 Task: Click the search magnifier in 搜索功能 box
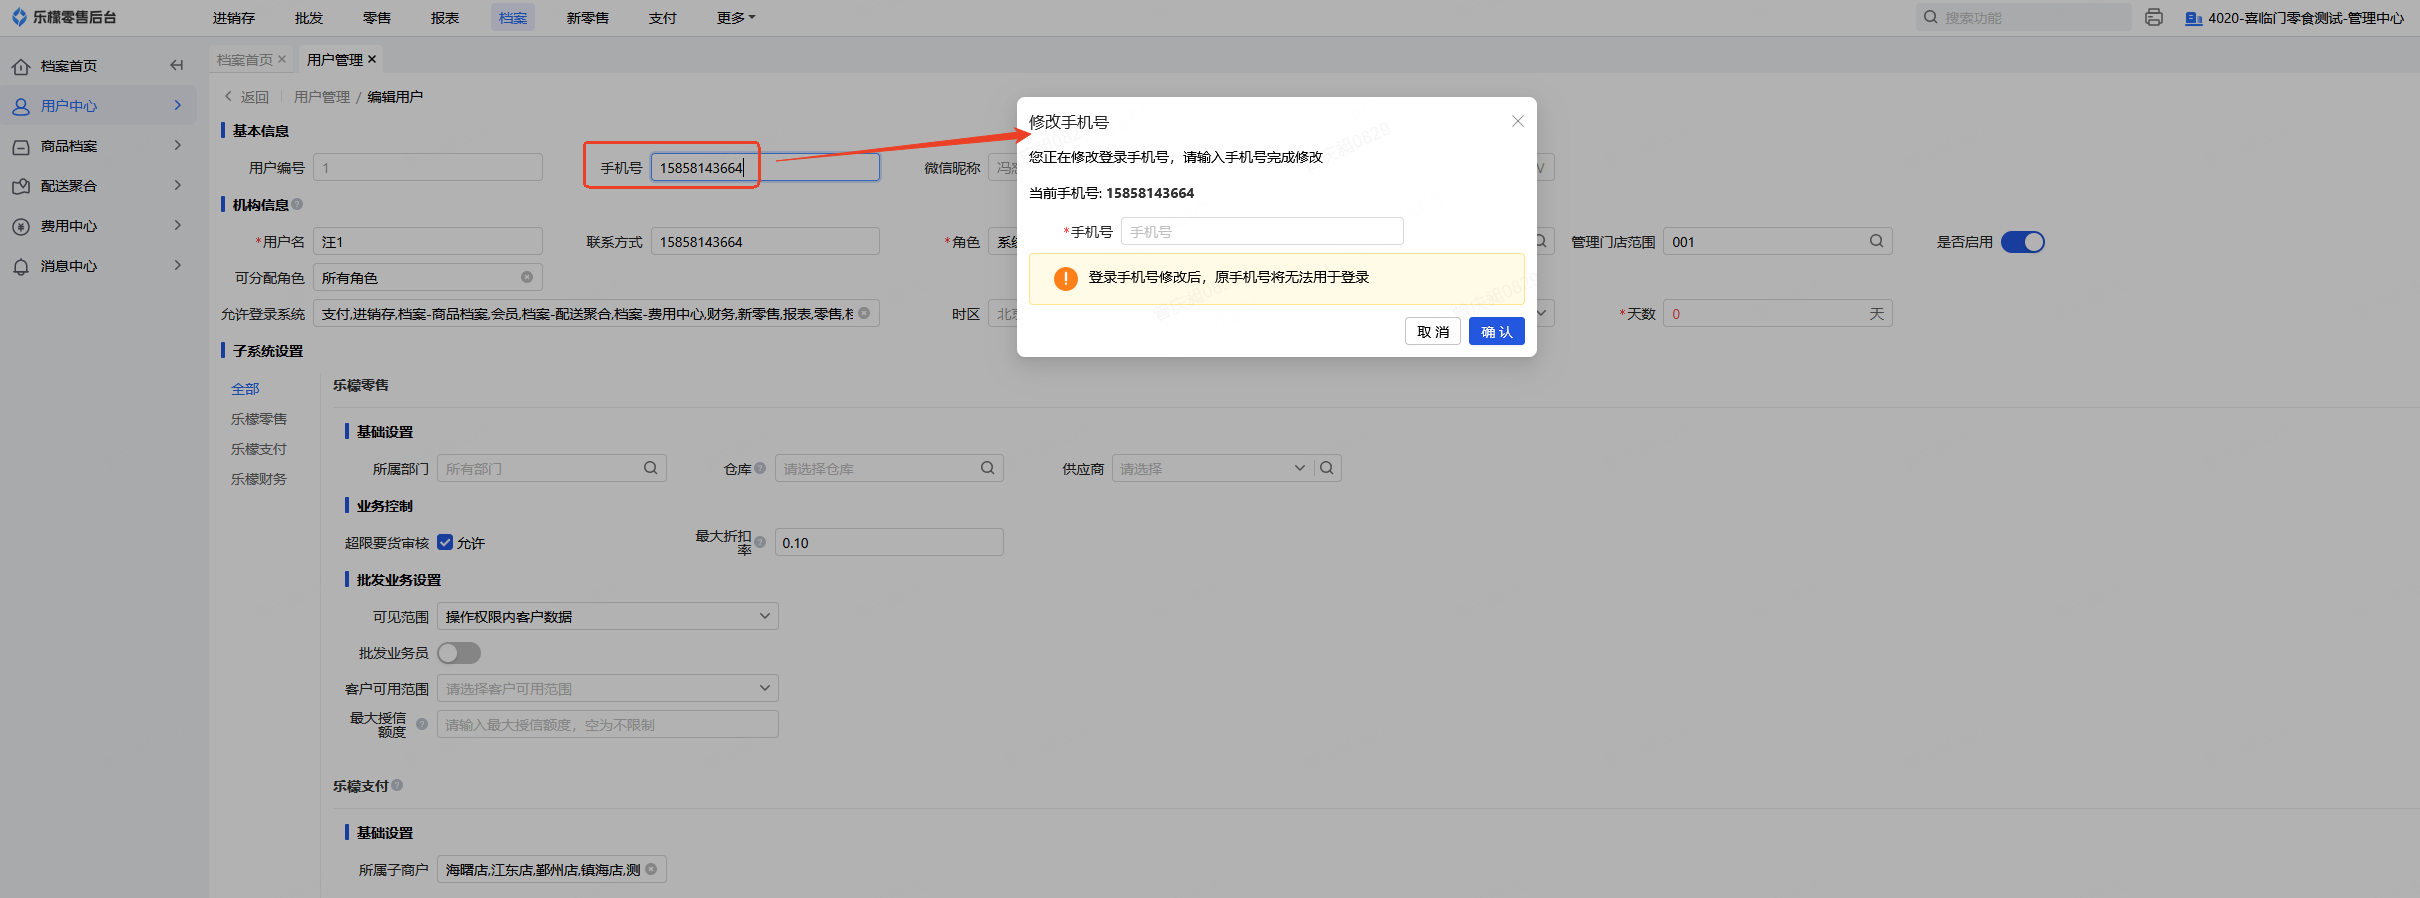coord(1931,17)
